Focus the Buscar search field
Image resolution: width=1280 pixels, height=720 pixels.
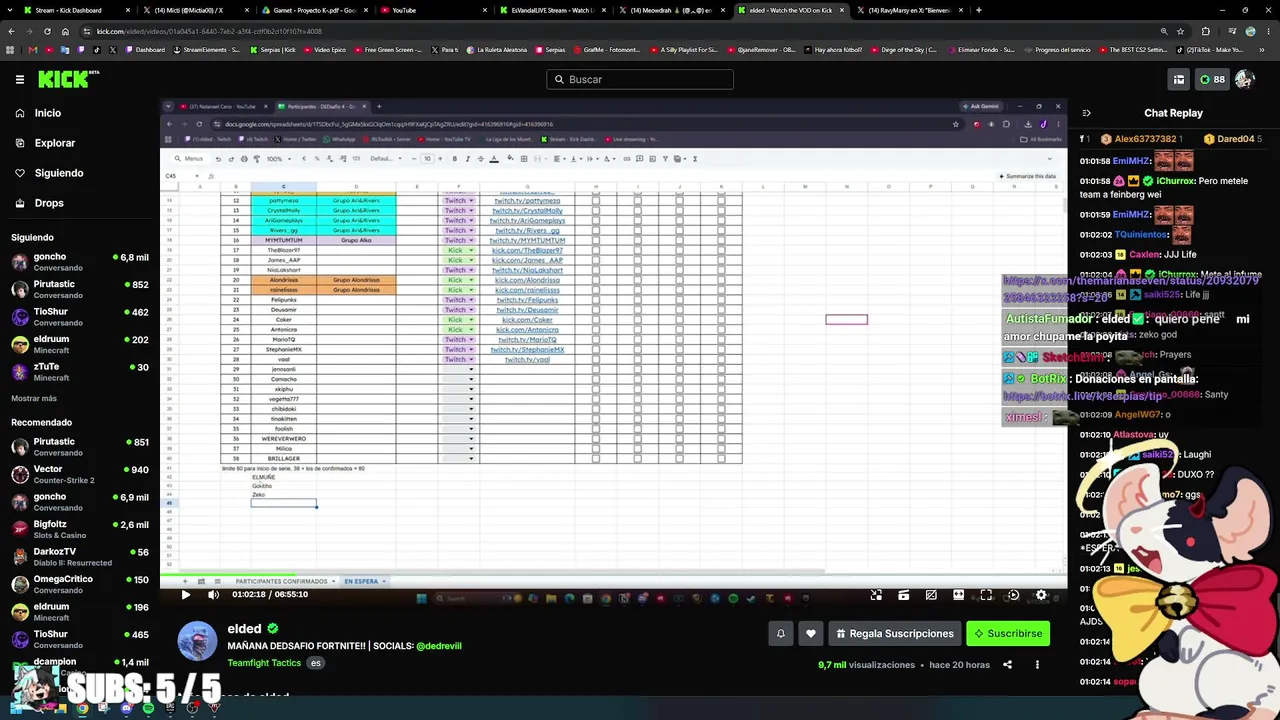640,79
